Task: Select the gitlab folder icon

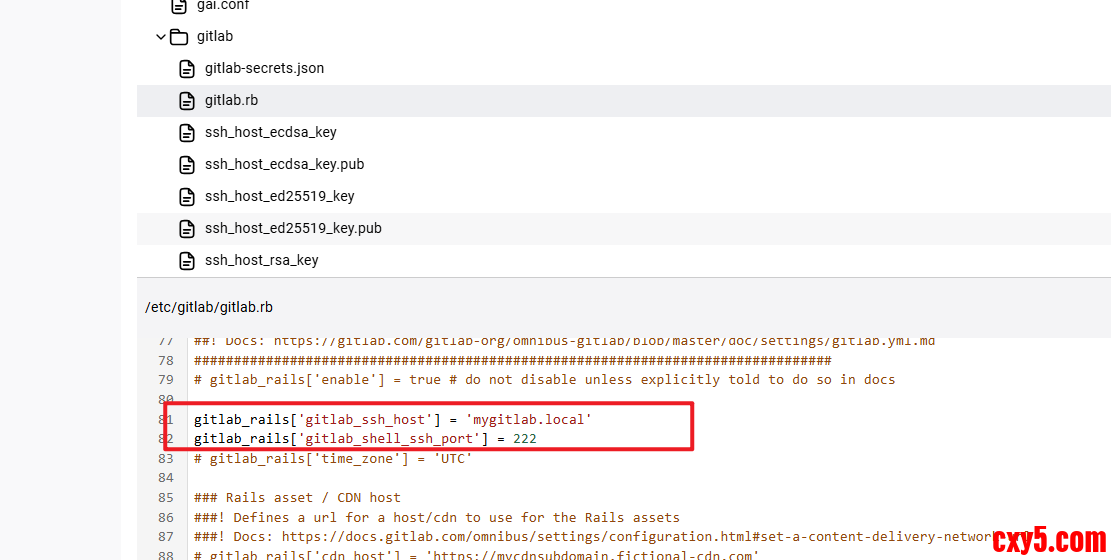Action: (x=179, y=37)
